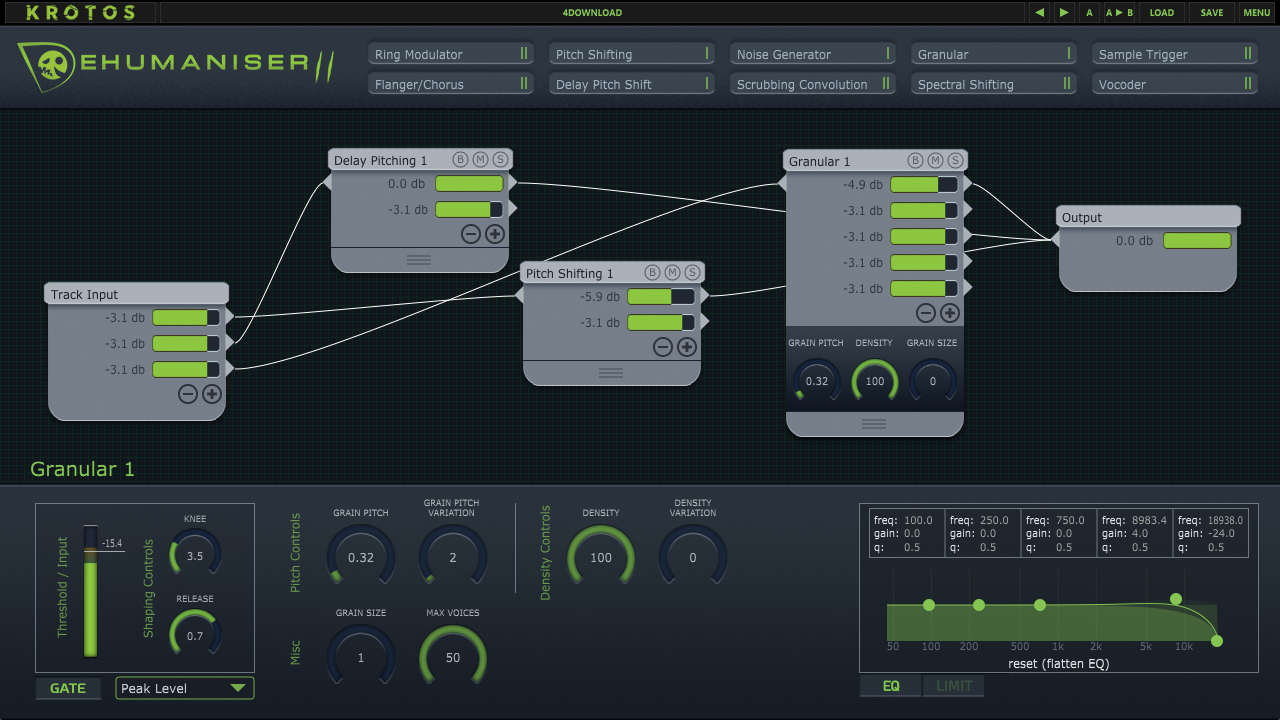Click the Output node input port

[1053, 240]
